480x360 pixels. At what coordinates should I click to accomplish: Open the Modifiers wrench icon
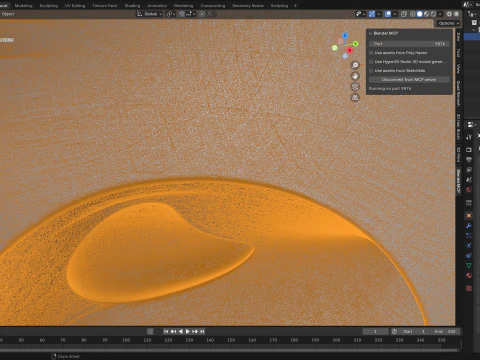[x=469, y=226]
